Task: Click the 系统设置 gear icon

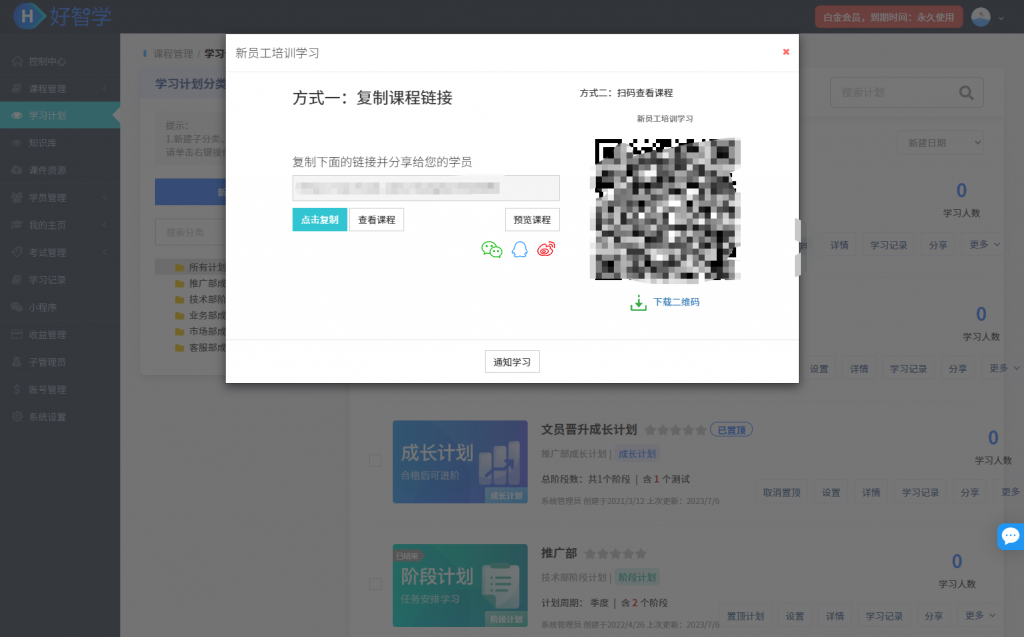Action: pos(17,417)
